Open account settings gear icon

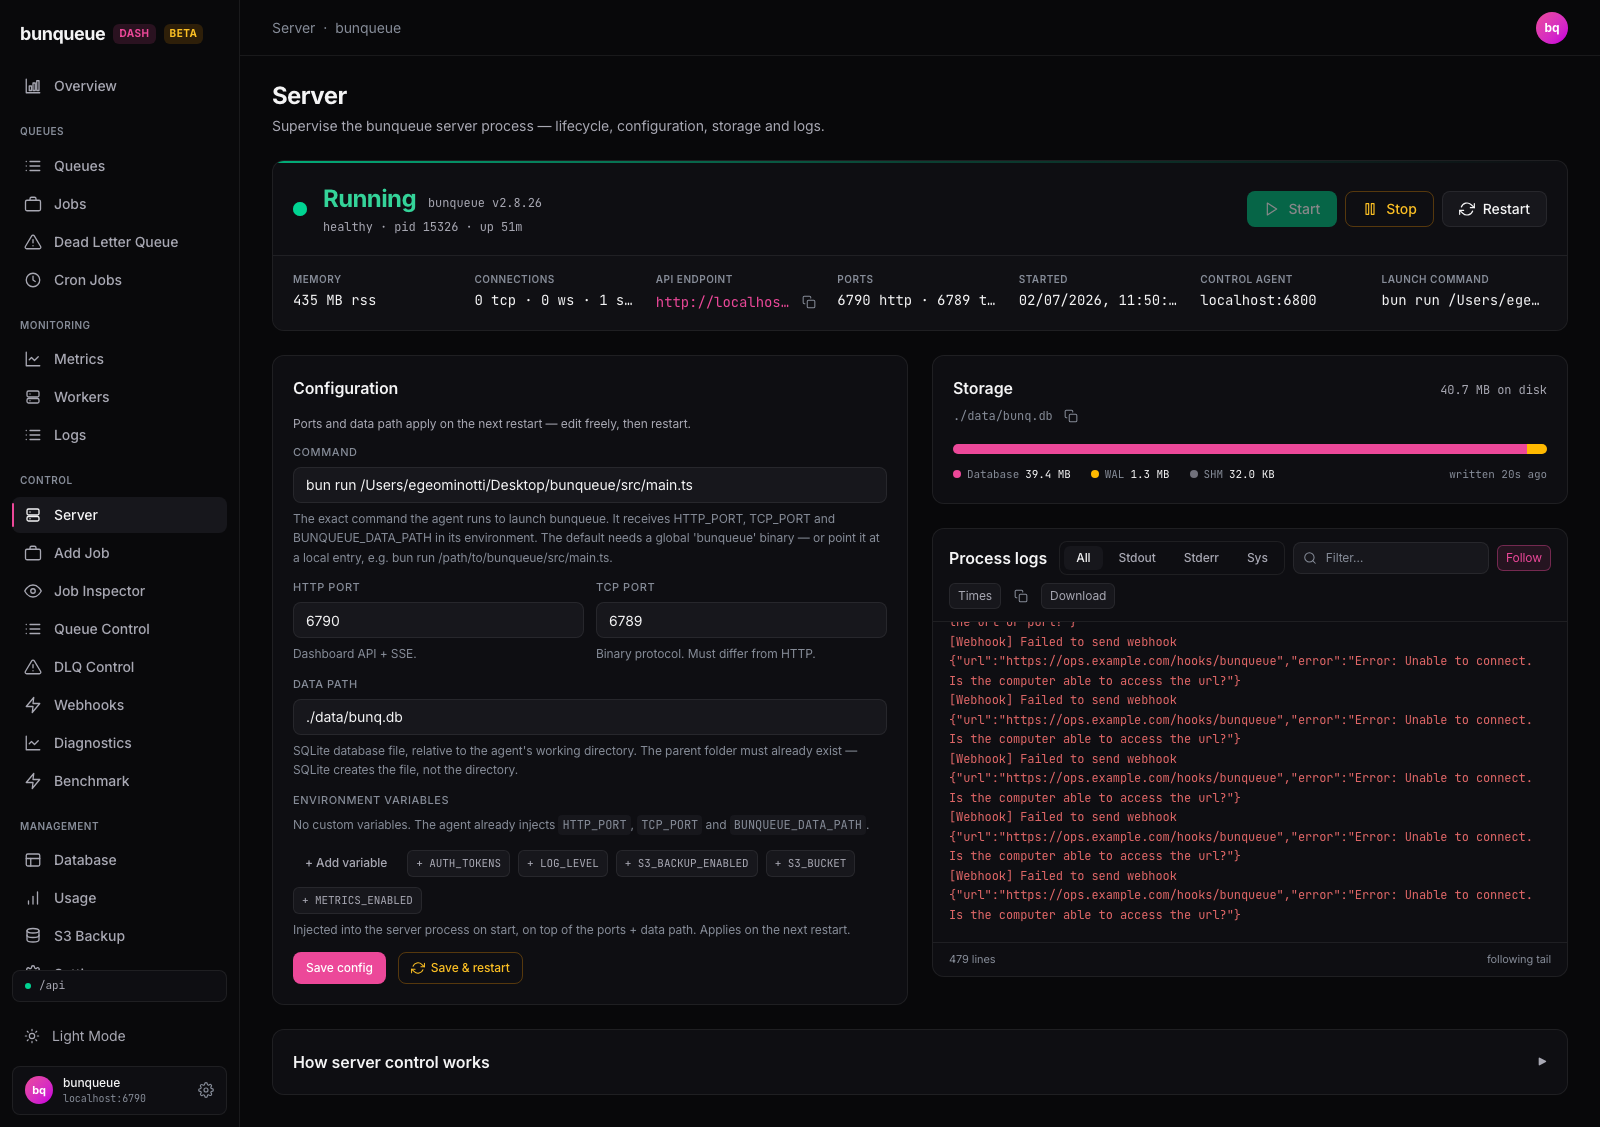206,1090
